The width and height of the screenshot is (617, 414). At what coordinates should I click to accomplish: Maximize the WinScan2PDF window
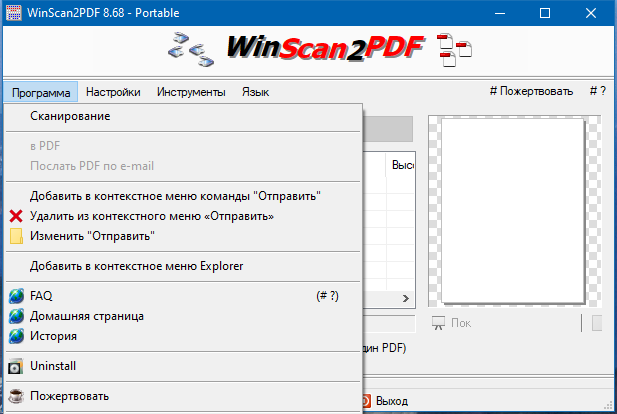point(545,13)
